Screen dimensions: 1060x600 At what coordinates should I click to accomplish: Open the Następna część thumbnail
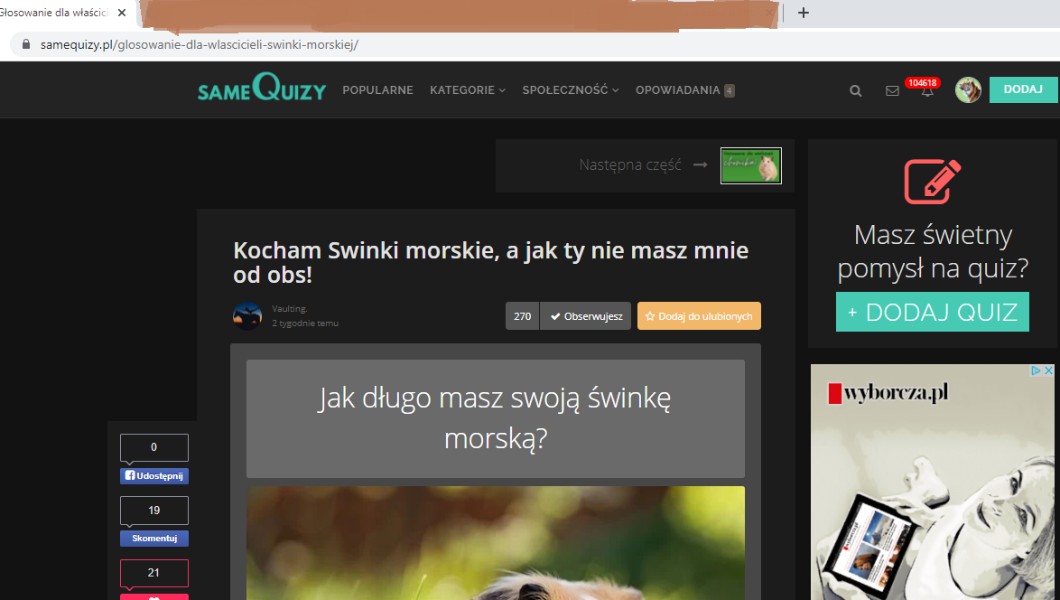click(750, 165)
